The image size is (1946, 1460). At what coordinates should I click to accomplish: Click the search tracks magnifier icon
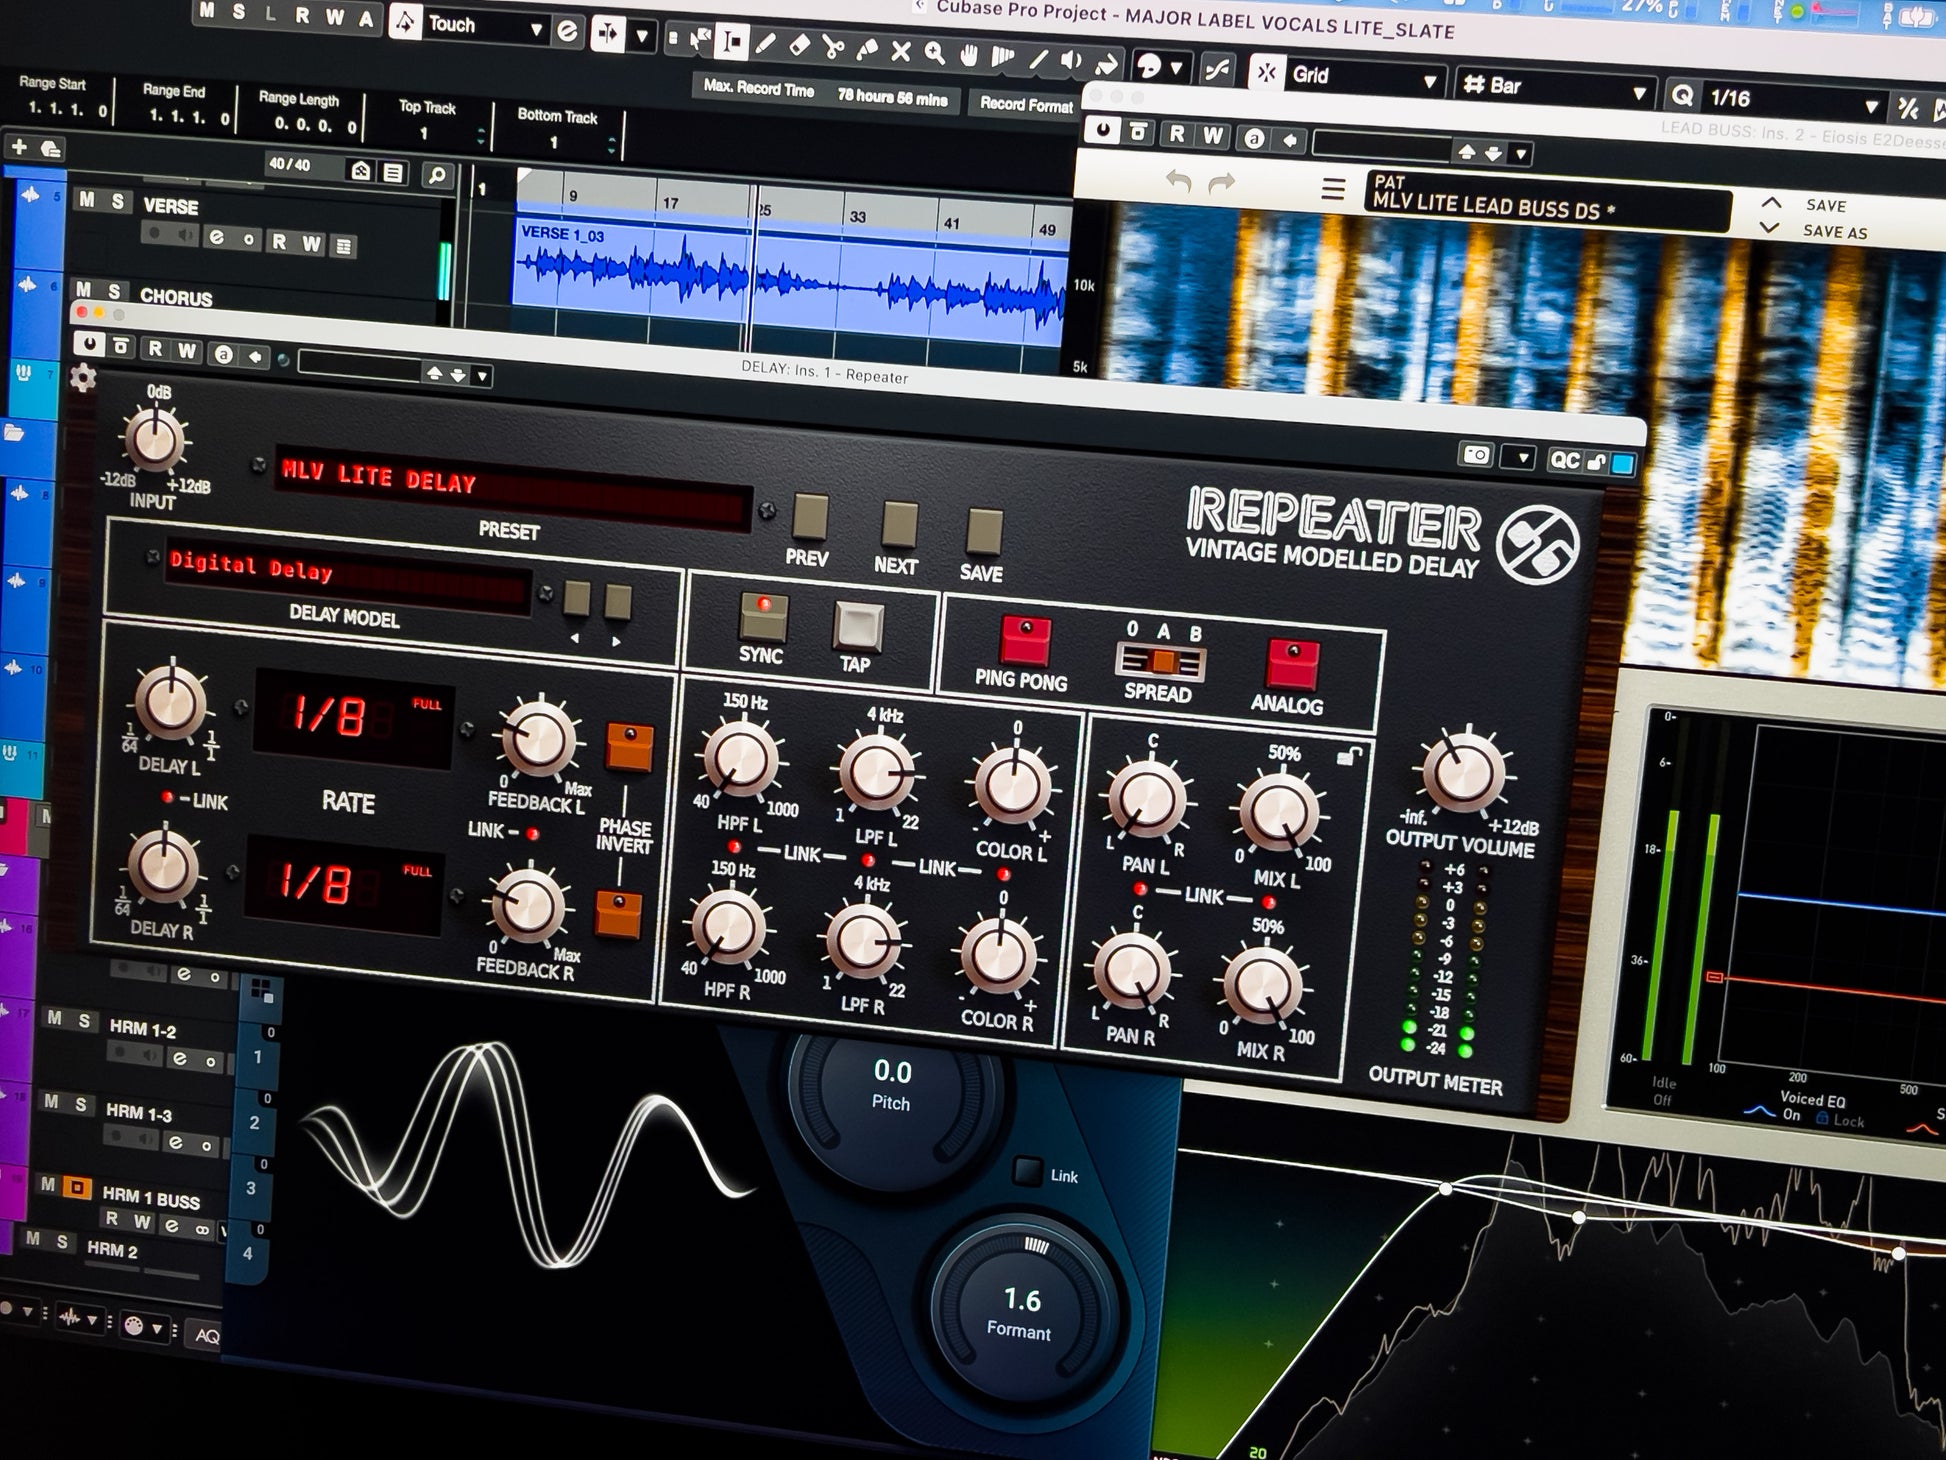[x=436, y=176]
